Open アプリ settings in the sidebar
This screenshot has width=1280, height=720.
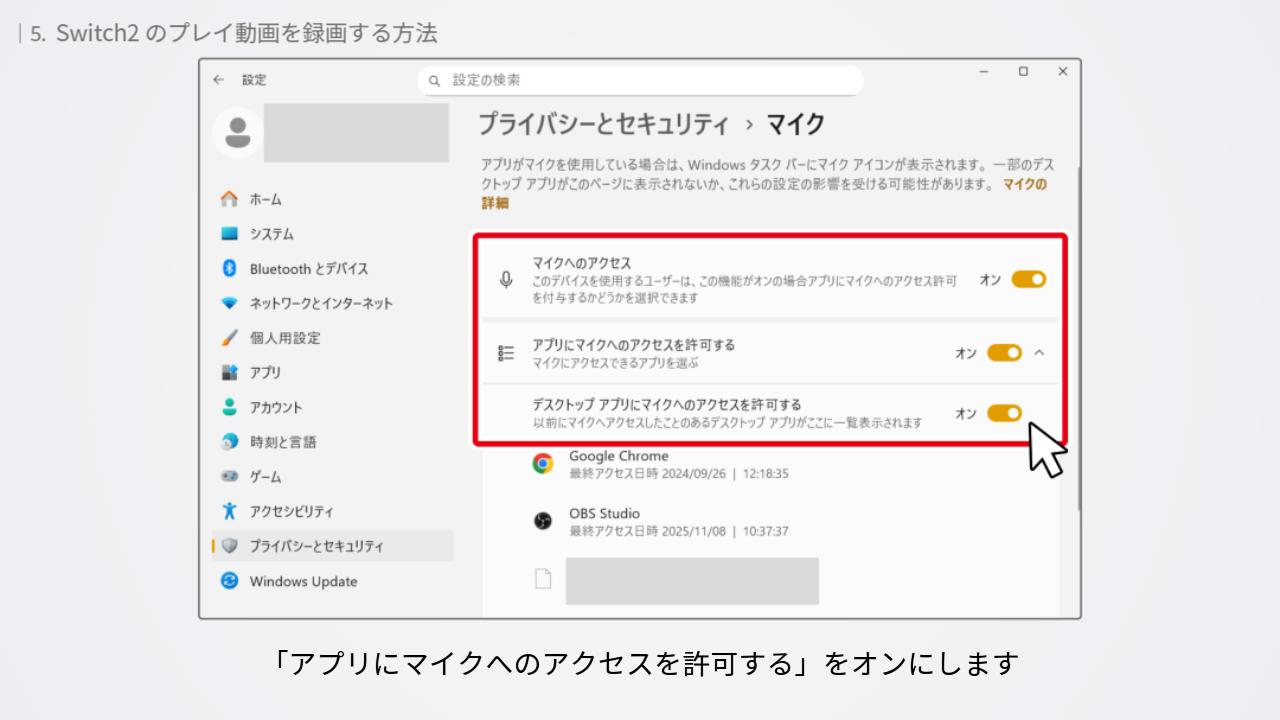click(x=265, y=372)
